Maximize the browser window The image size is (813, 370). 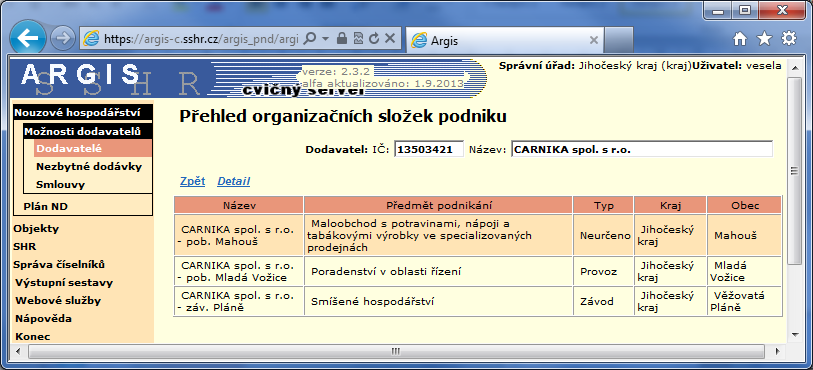tap(745, 10)
